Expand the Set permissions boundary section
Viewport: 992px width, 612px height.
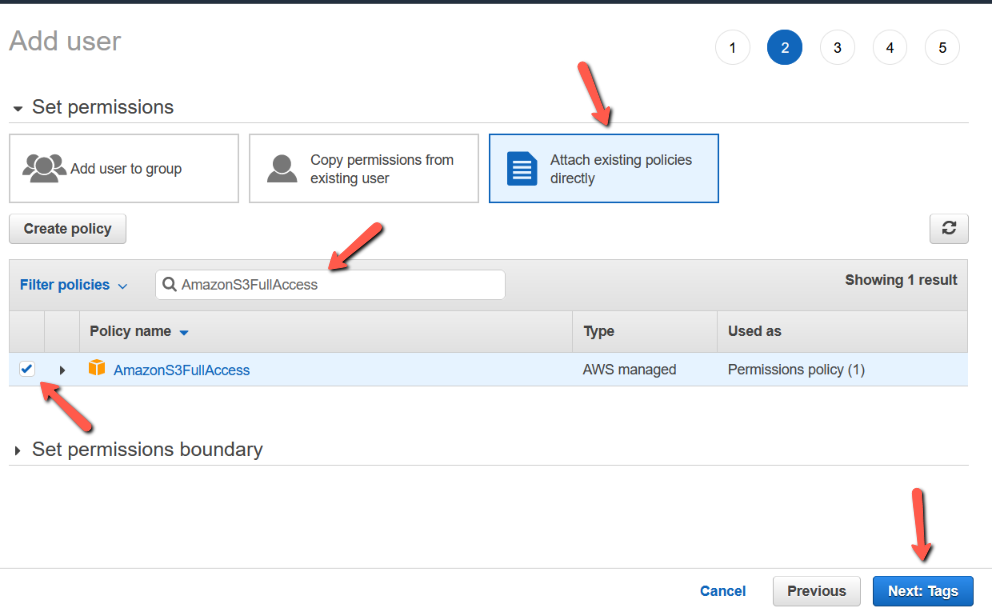pyautogui.click(x=17, y=451)
